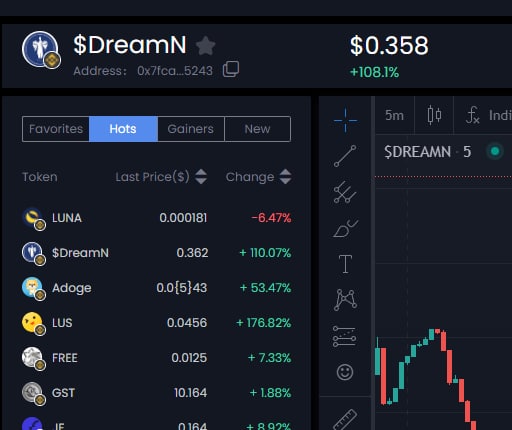The height and width of the screenshot is (430, 512).
Task: Click the Address 0x7fca...5243 text
Action: pos(143,71)
